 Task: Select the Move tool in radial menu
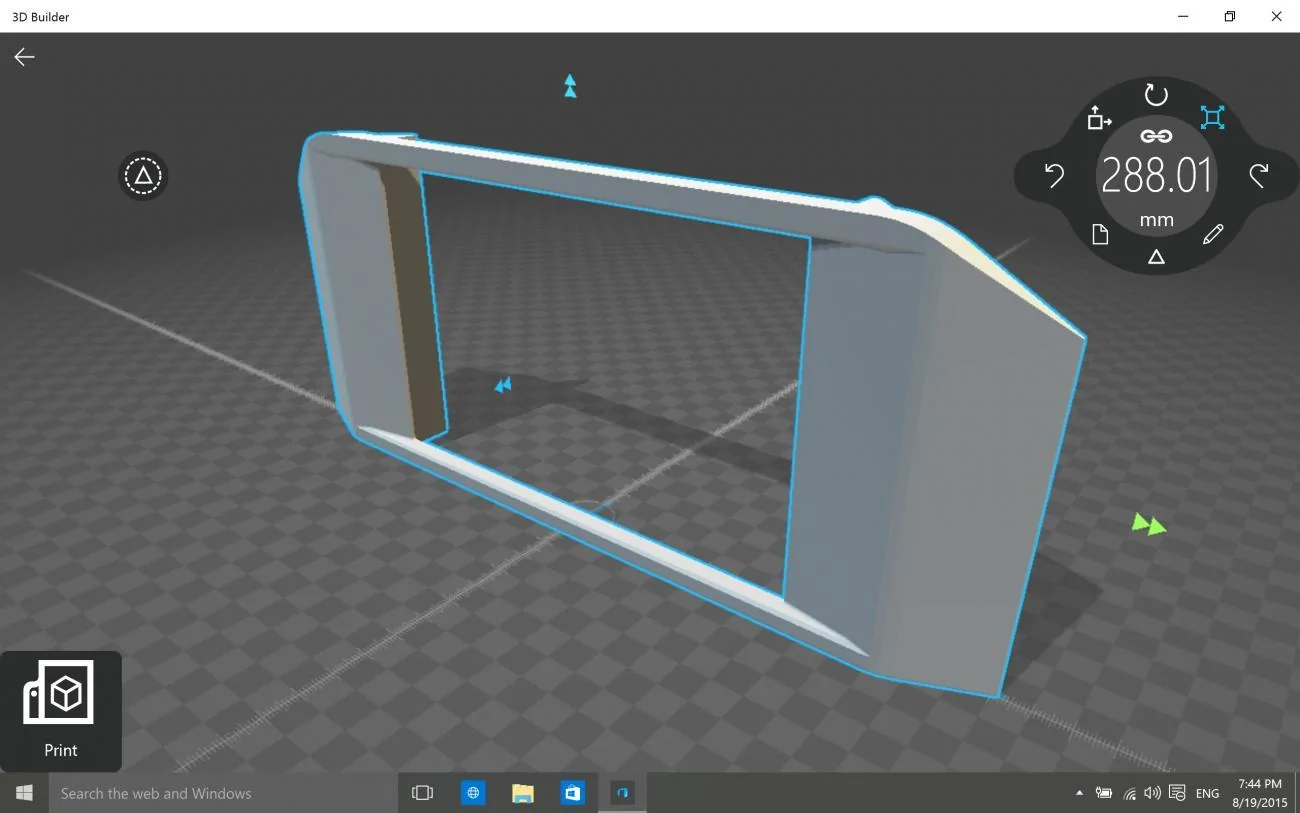[1099, 118]
